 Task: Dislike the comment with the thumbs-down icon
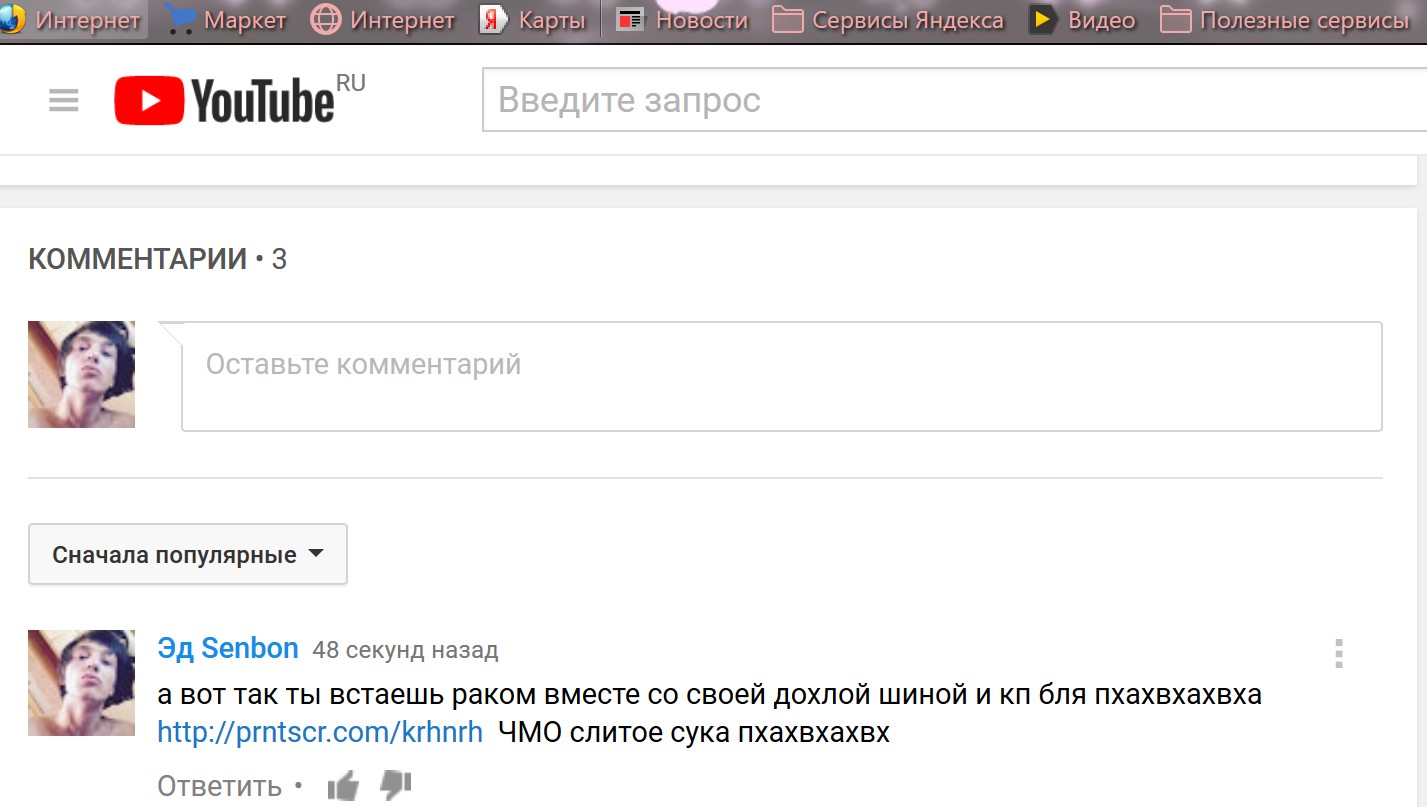397,786
